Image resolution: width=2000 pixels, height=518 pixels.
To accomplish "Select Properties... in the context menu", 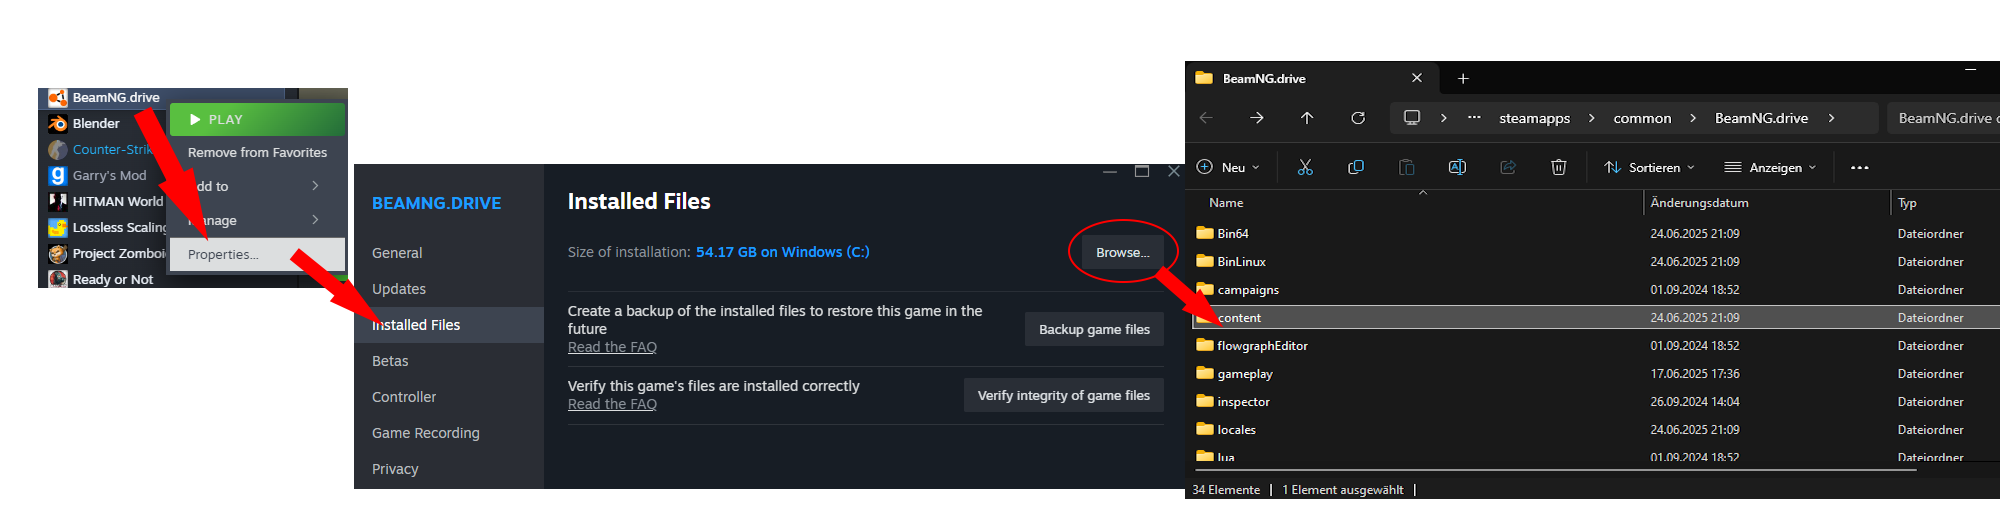I will click(257, 254).
